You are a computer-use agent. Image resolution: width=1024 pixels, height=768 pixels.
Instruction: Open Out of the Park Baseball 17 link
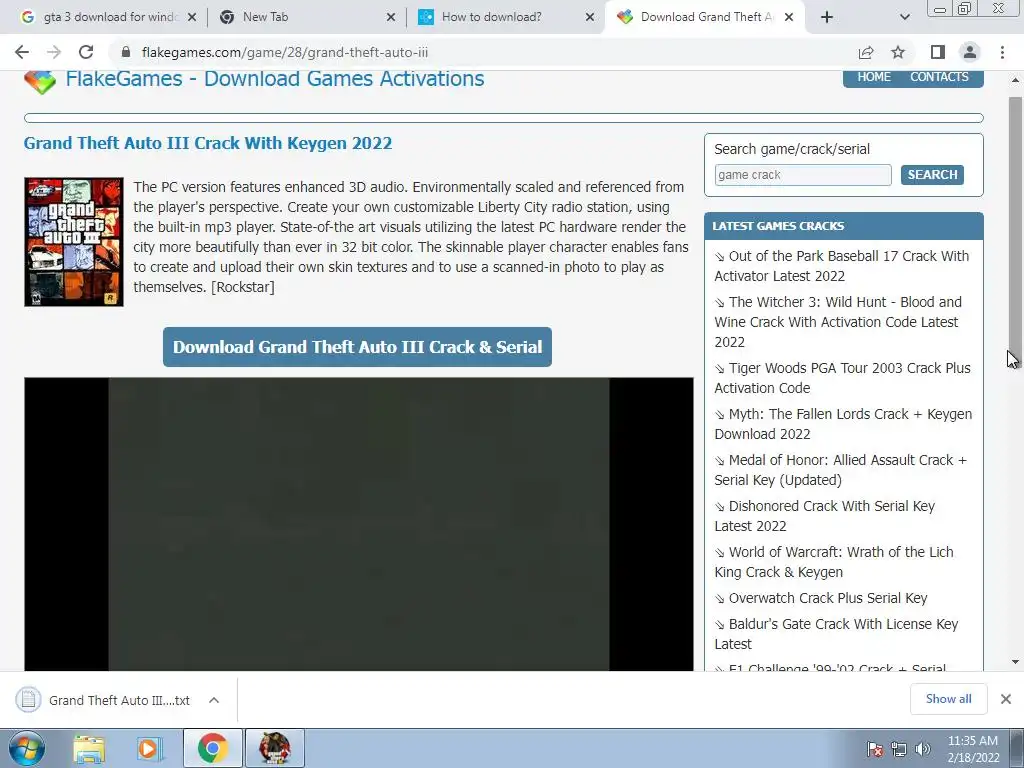pyautogui.click(x=842, y=266)
